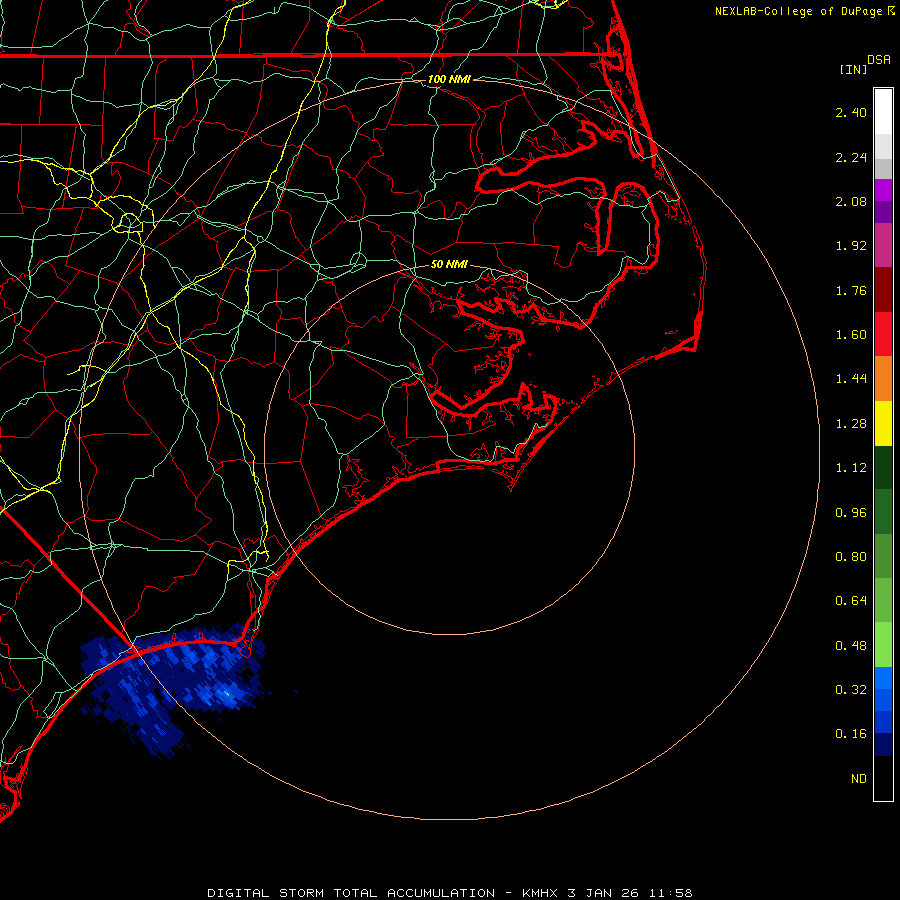
Task: Click the 0.16 legend value
Action: [851, 734]
